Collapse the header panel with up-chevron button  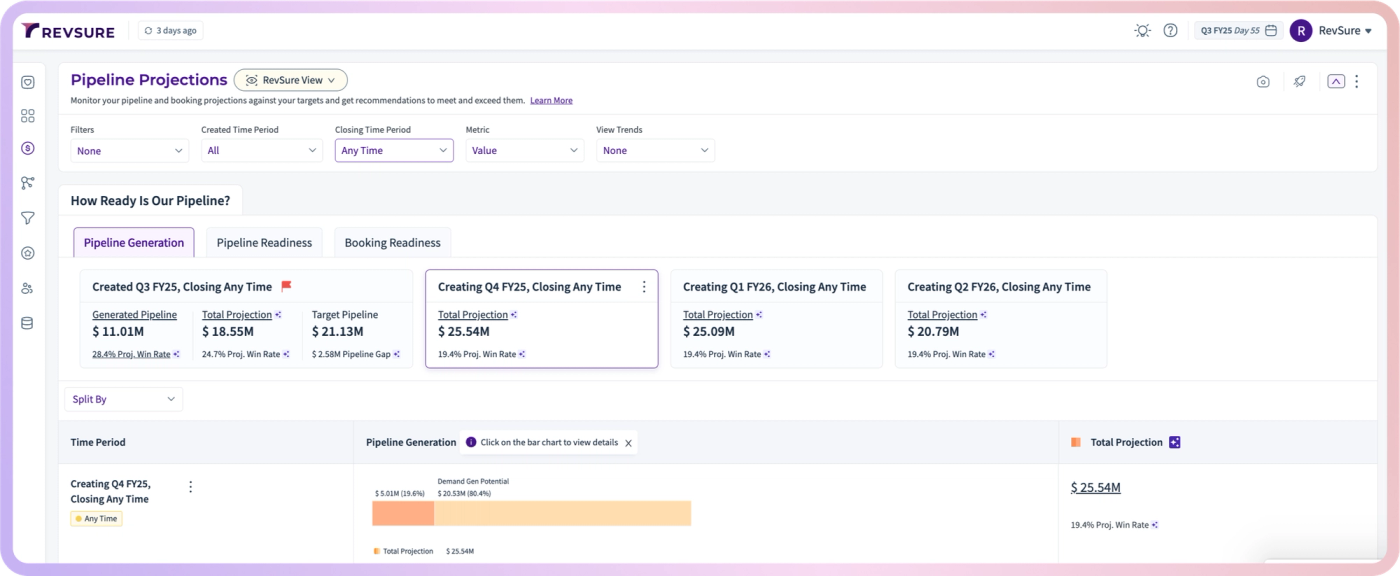coord(1336,82)
